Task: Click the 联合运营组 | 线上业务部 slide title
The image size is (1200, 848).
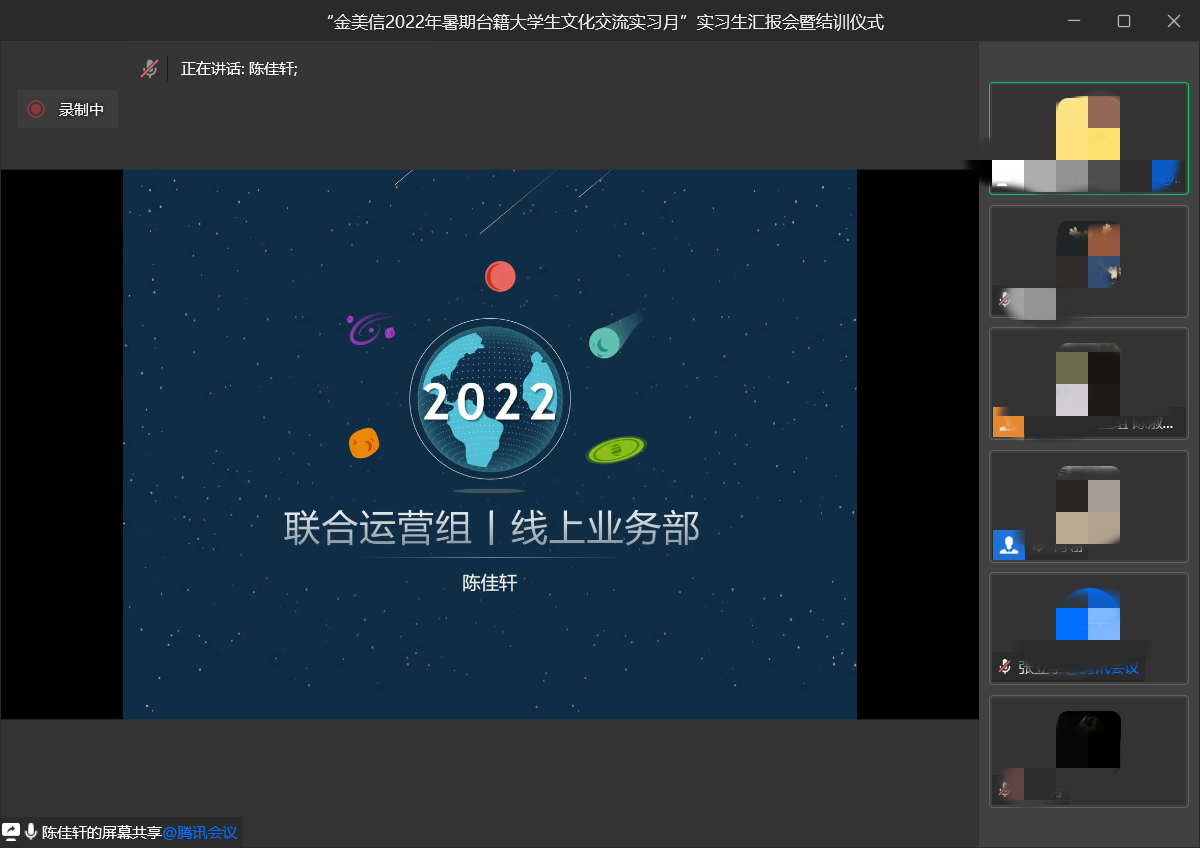Action: point(490,528)
